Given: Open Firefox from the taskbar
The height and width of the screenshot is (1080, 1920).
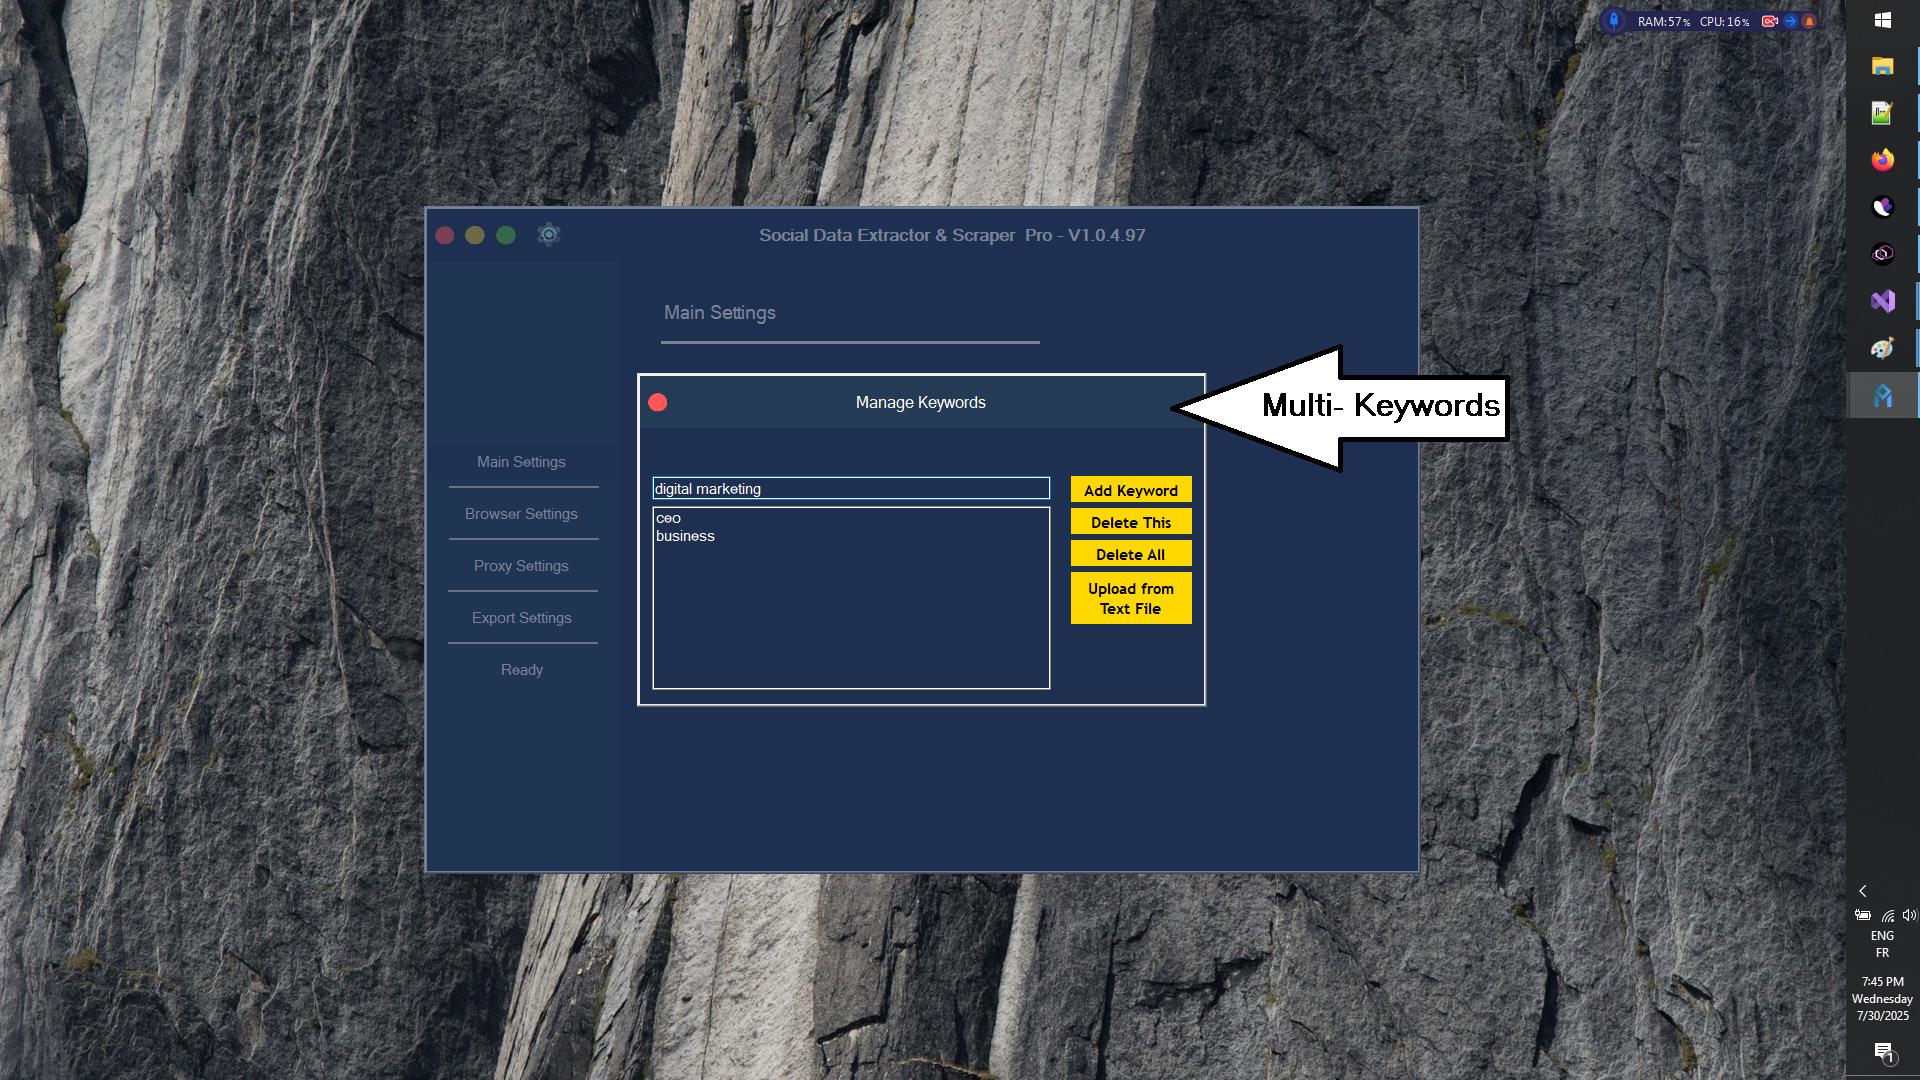Looking at the screenshot, I should 1882,160.
